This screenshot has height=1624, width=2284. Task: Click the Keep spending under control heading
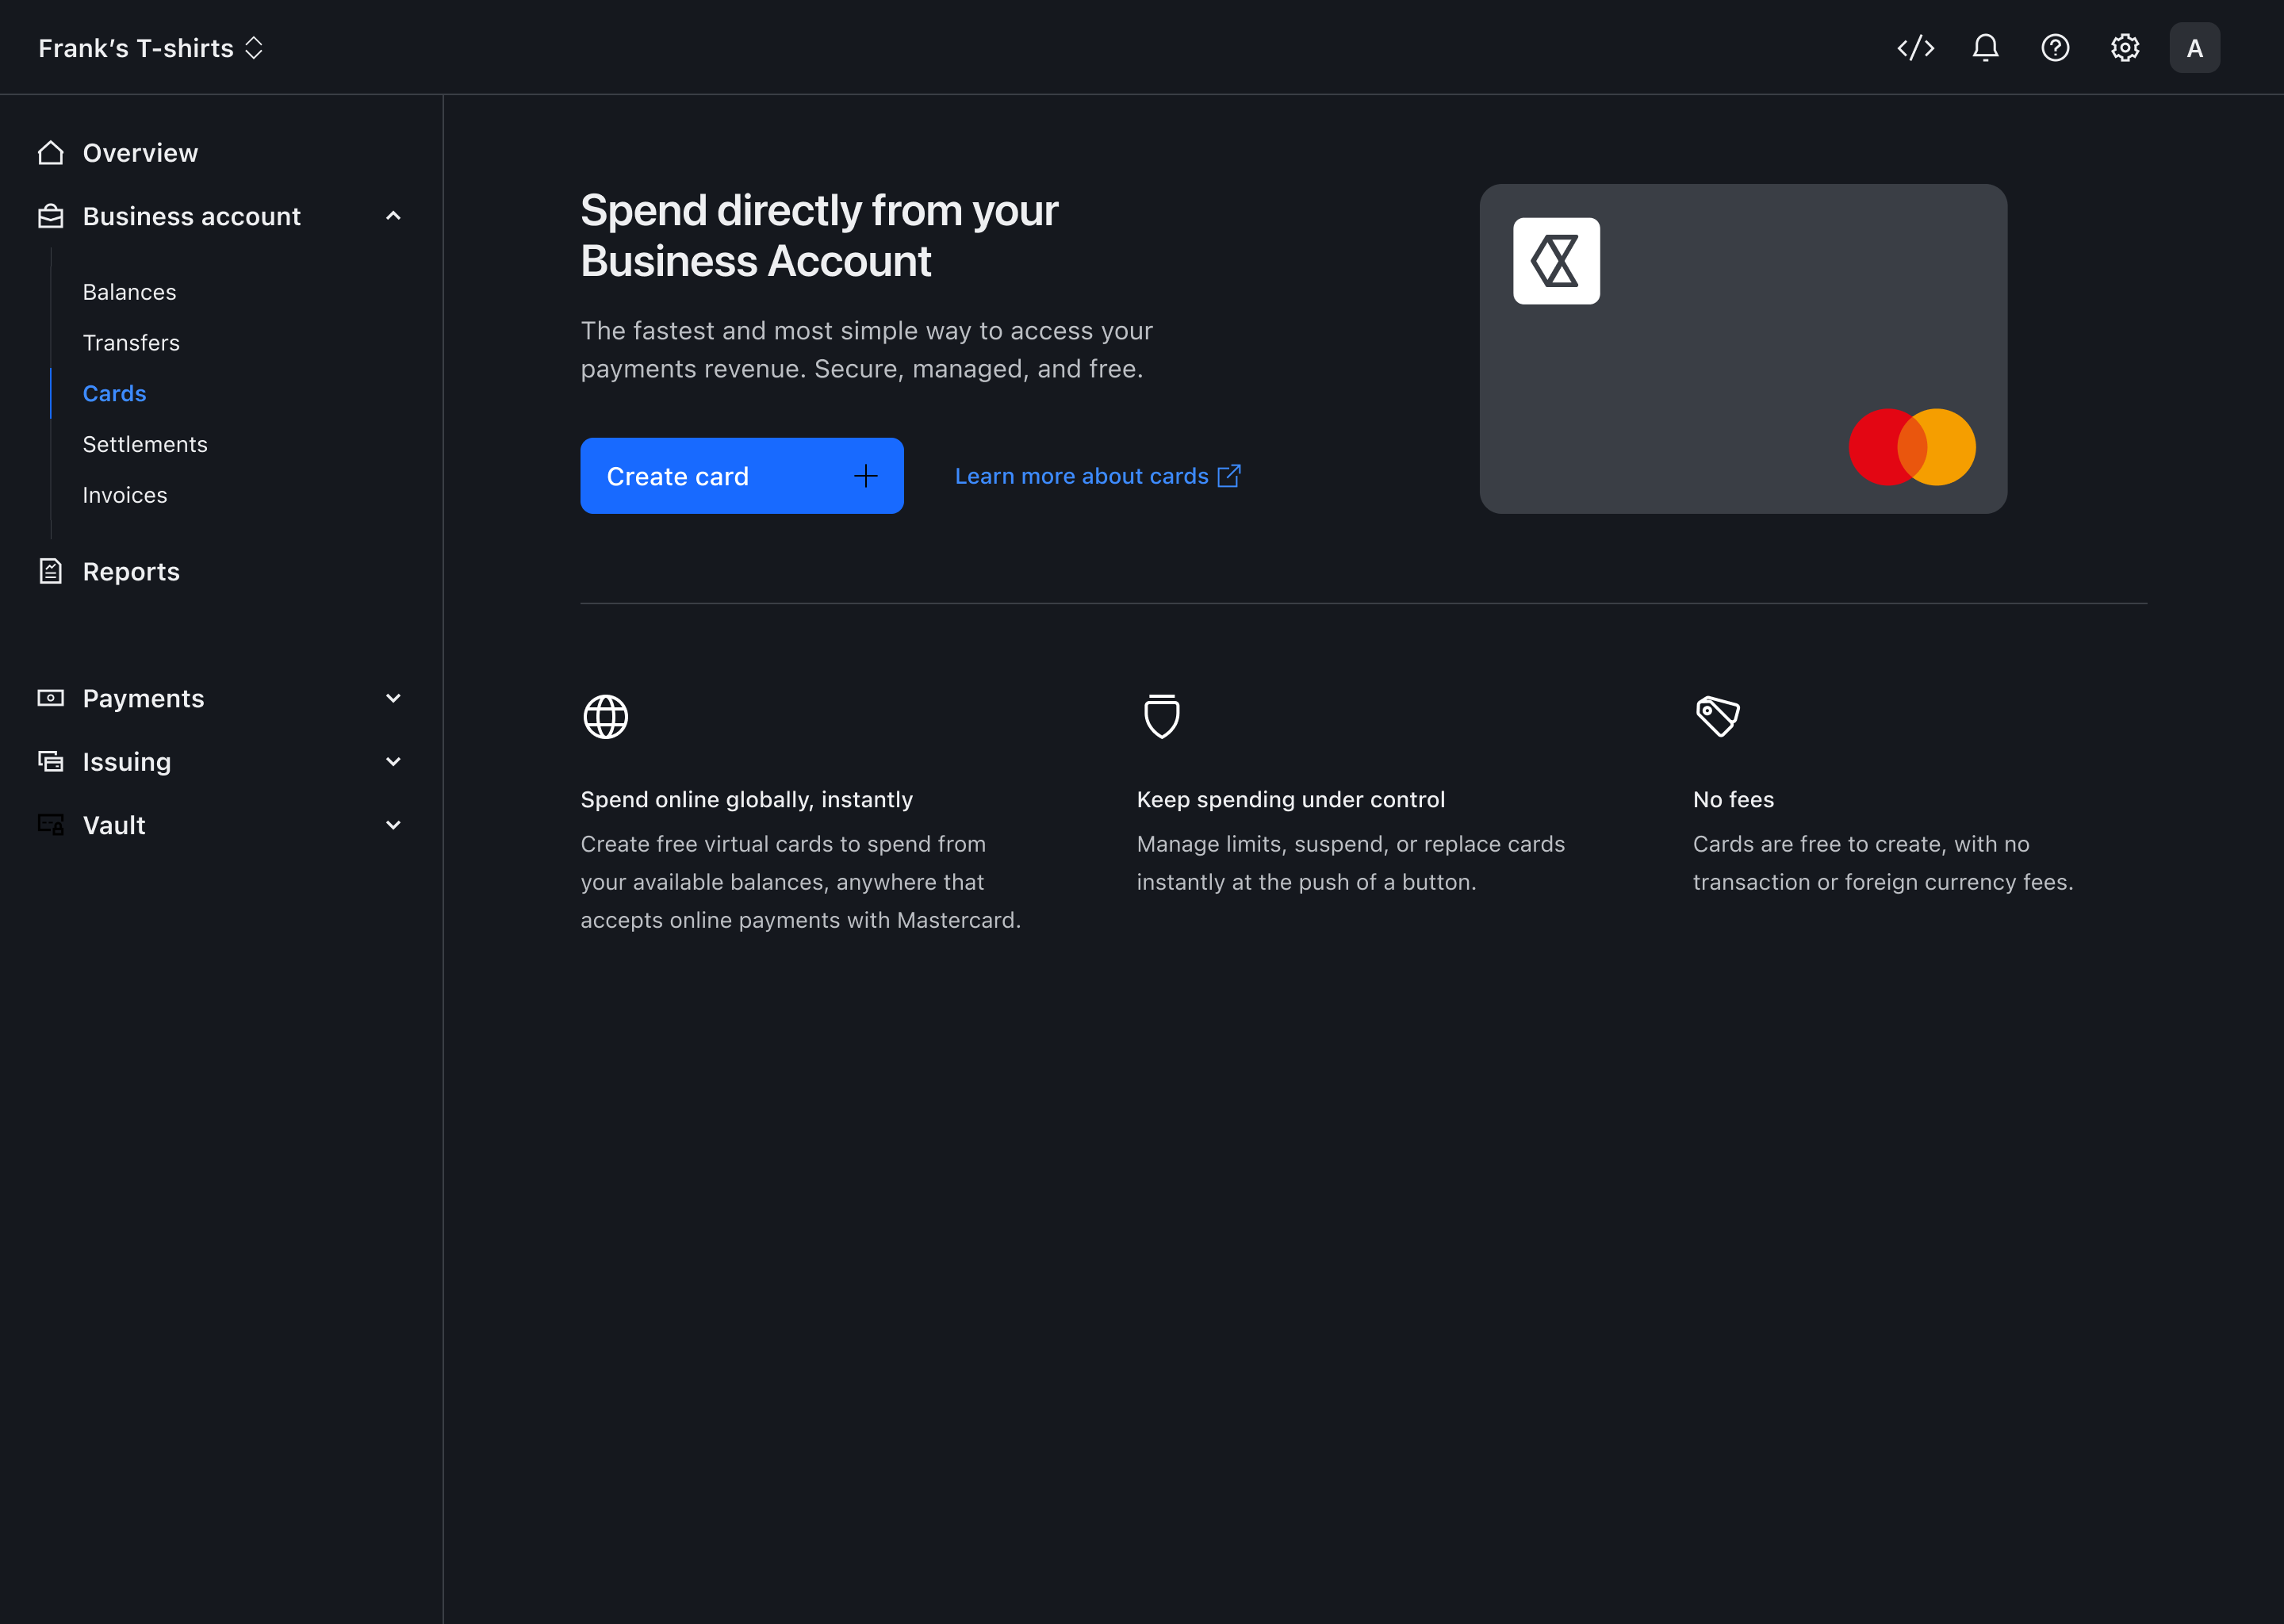point(1291,799)
